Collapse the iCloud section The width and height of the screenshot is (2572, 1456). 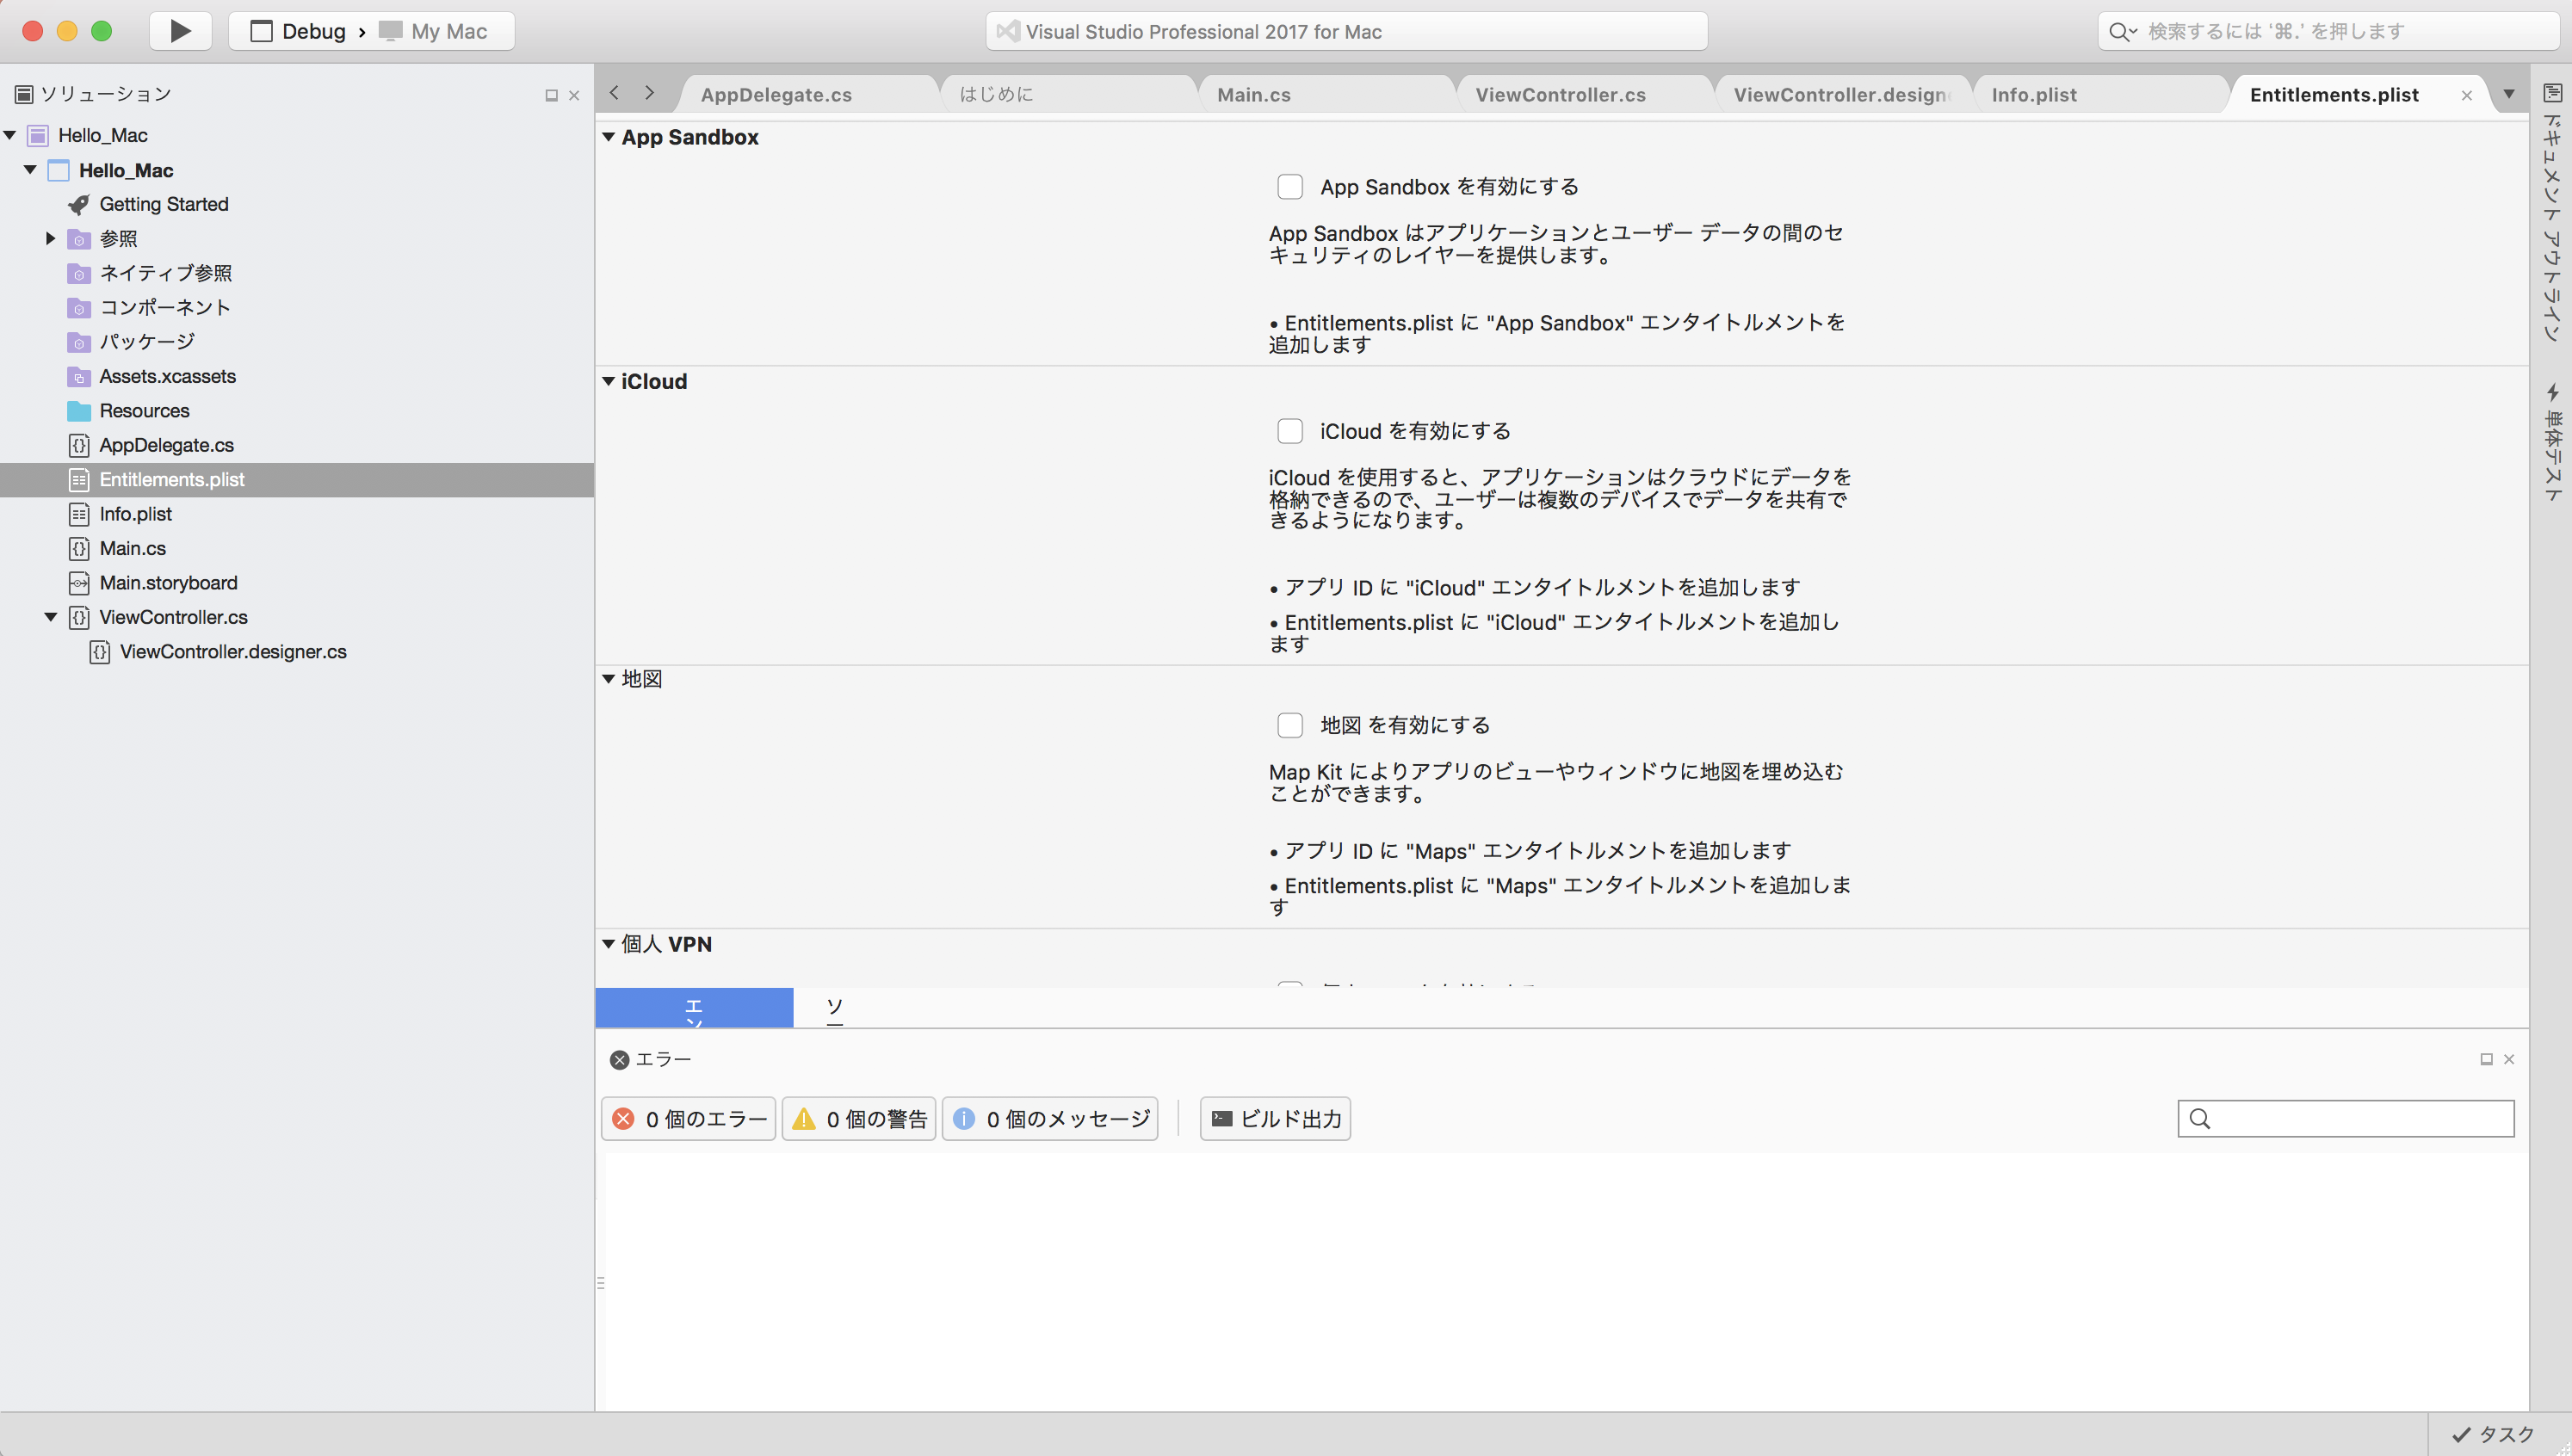[x=608, y=381]
